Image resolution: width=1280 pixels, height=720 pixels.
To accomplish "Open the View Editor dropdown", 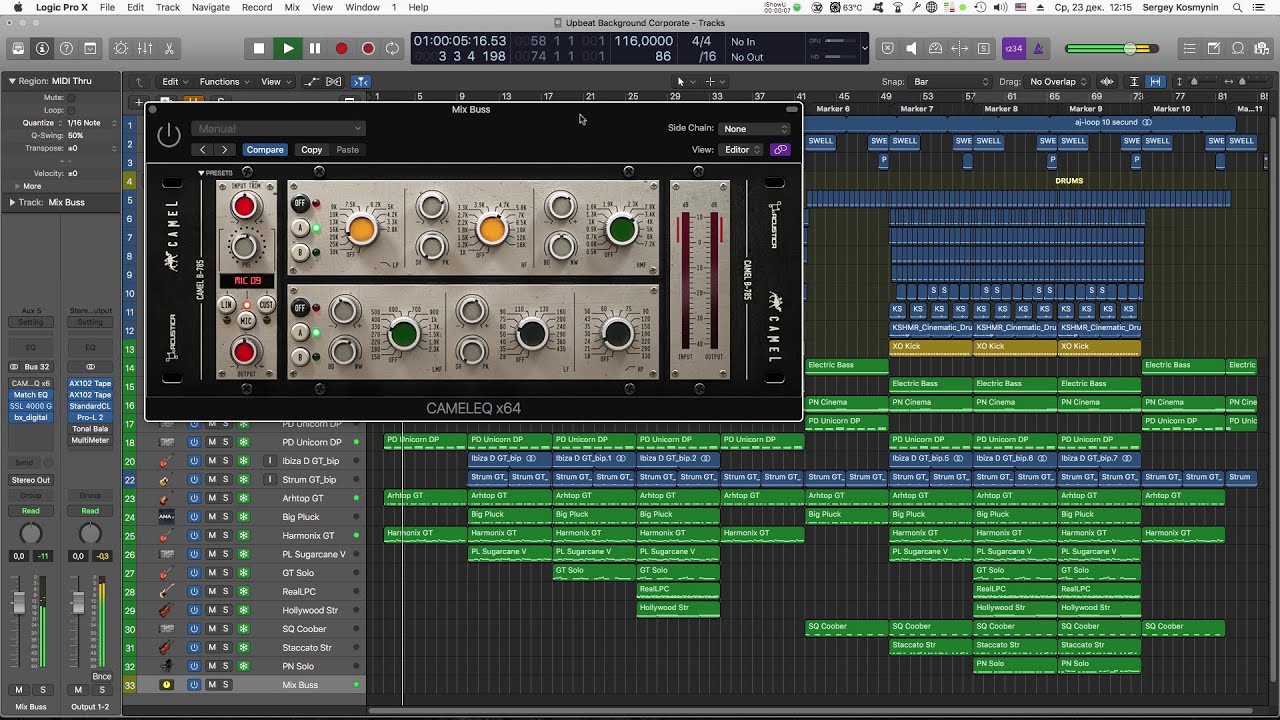I will tap(742, 150).
